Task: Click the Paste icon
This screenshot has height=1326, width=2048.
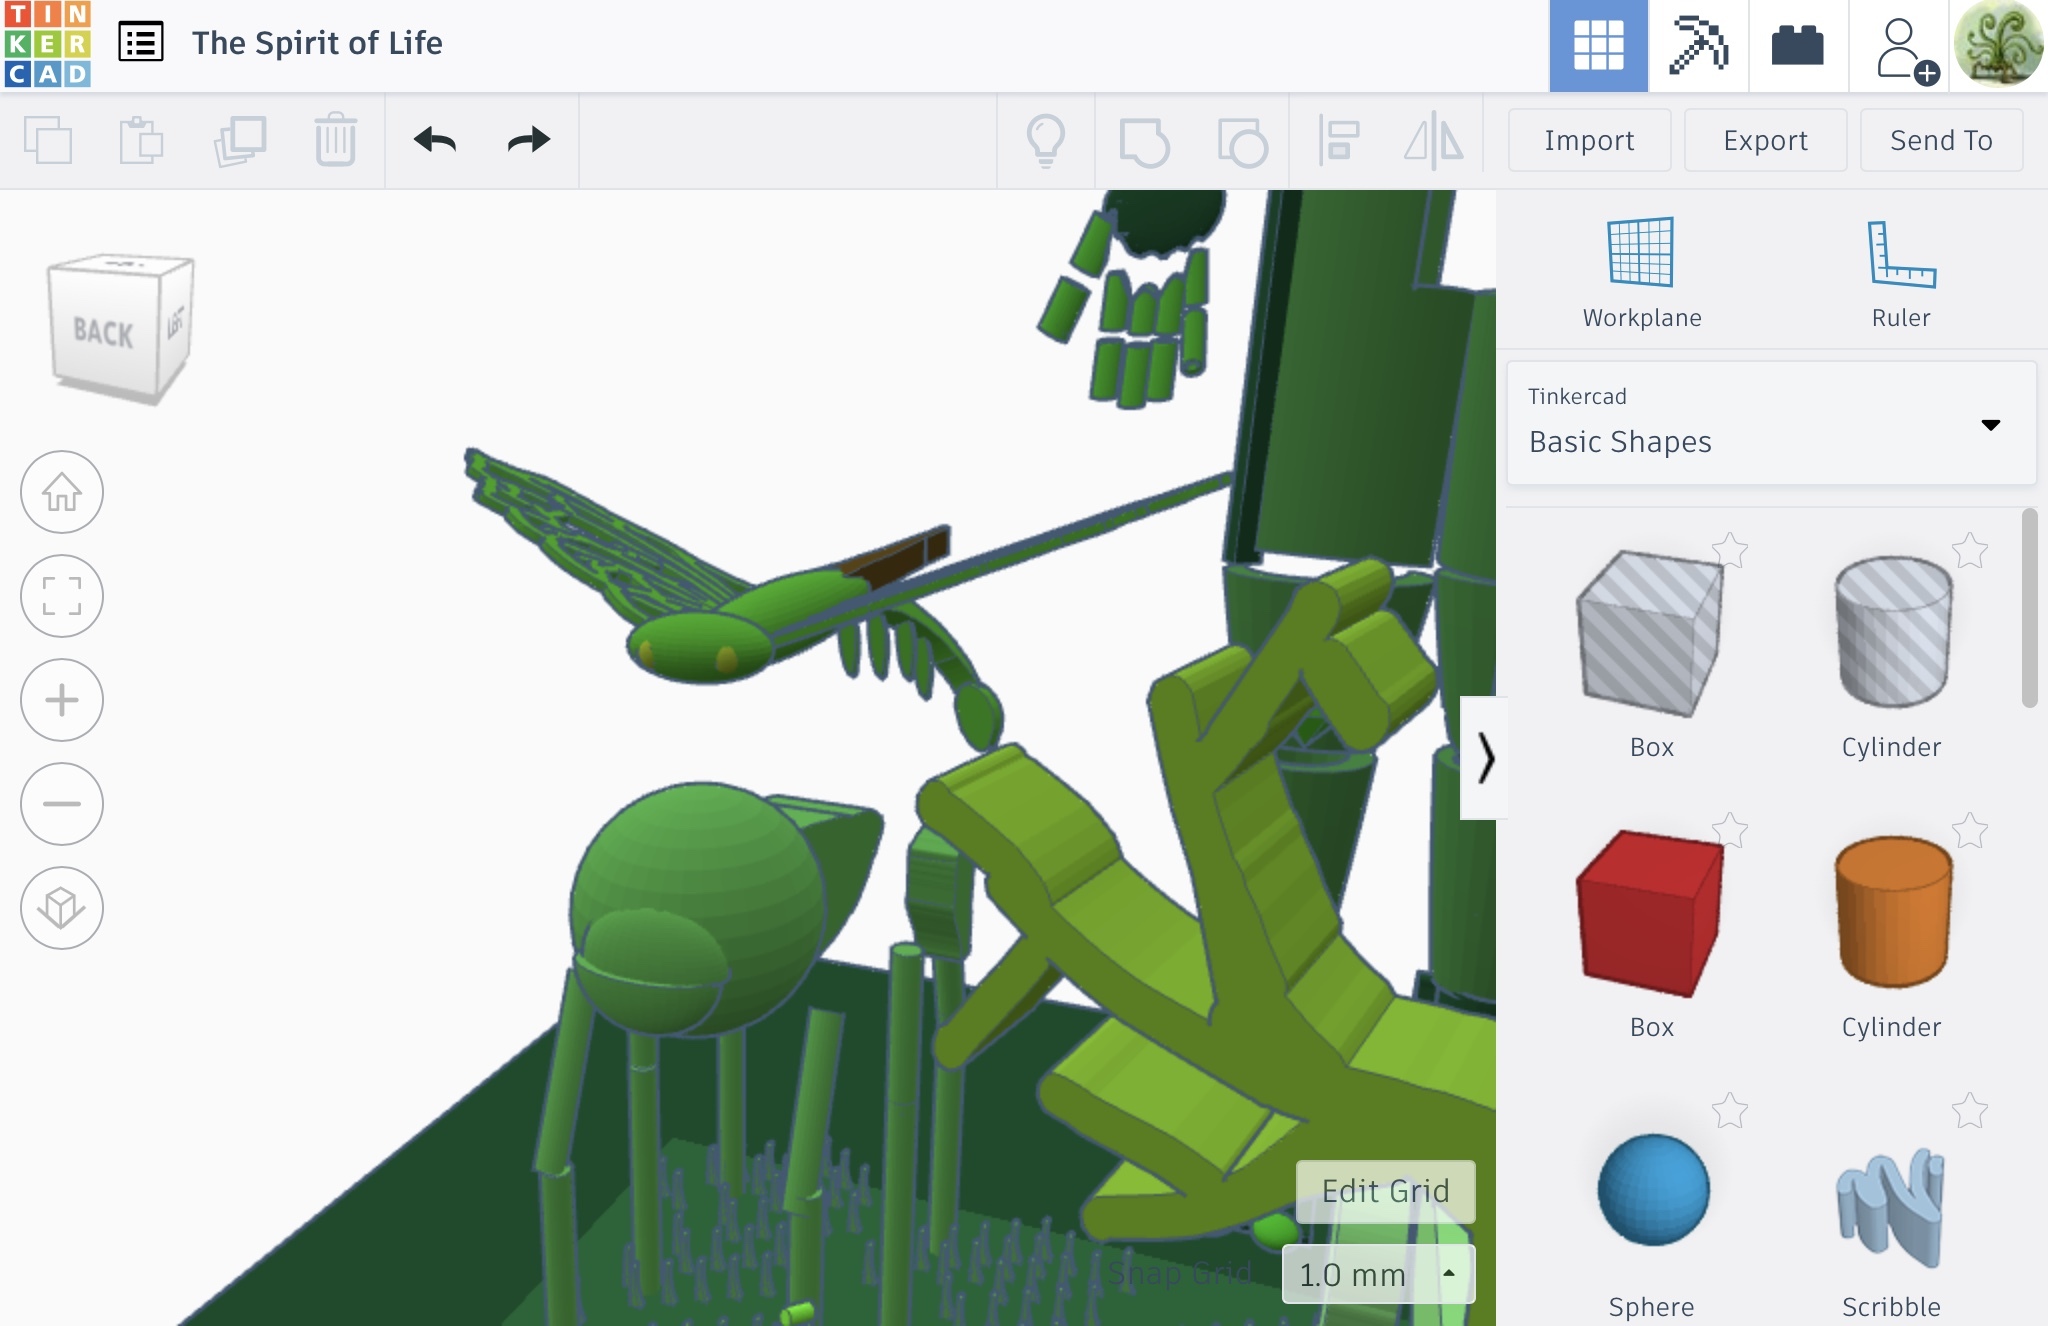Action: (x=142, y=140)
